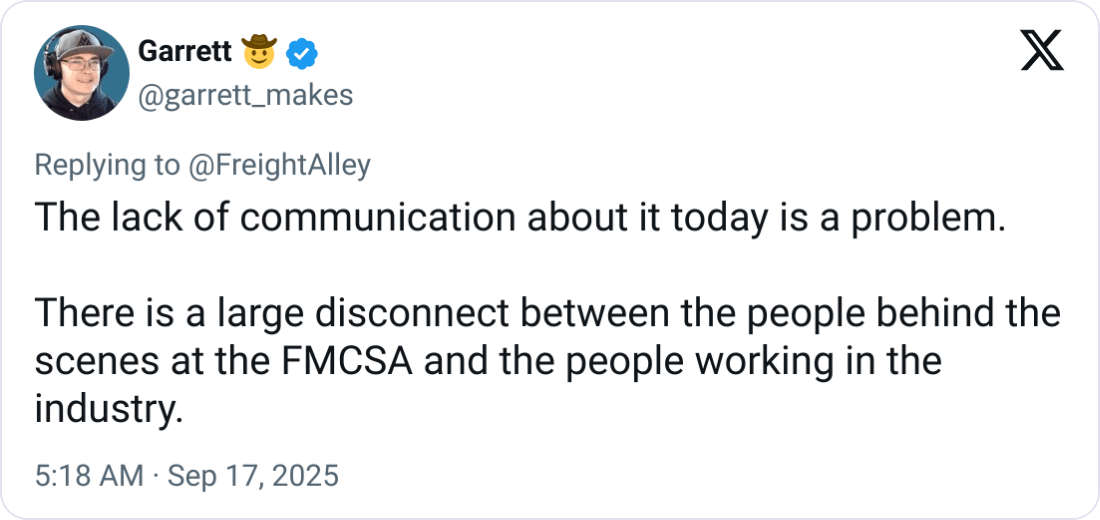Open the 5:18 AM timestamp
The image size is (1100, 520).
click(88, 475)
